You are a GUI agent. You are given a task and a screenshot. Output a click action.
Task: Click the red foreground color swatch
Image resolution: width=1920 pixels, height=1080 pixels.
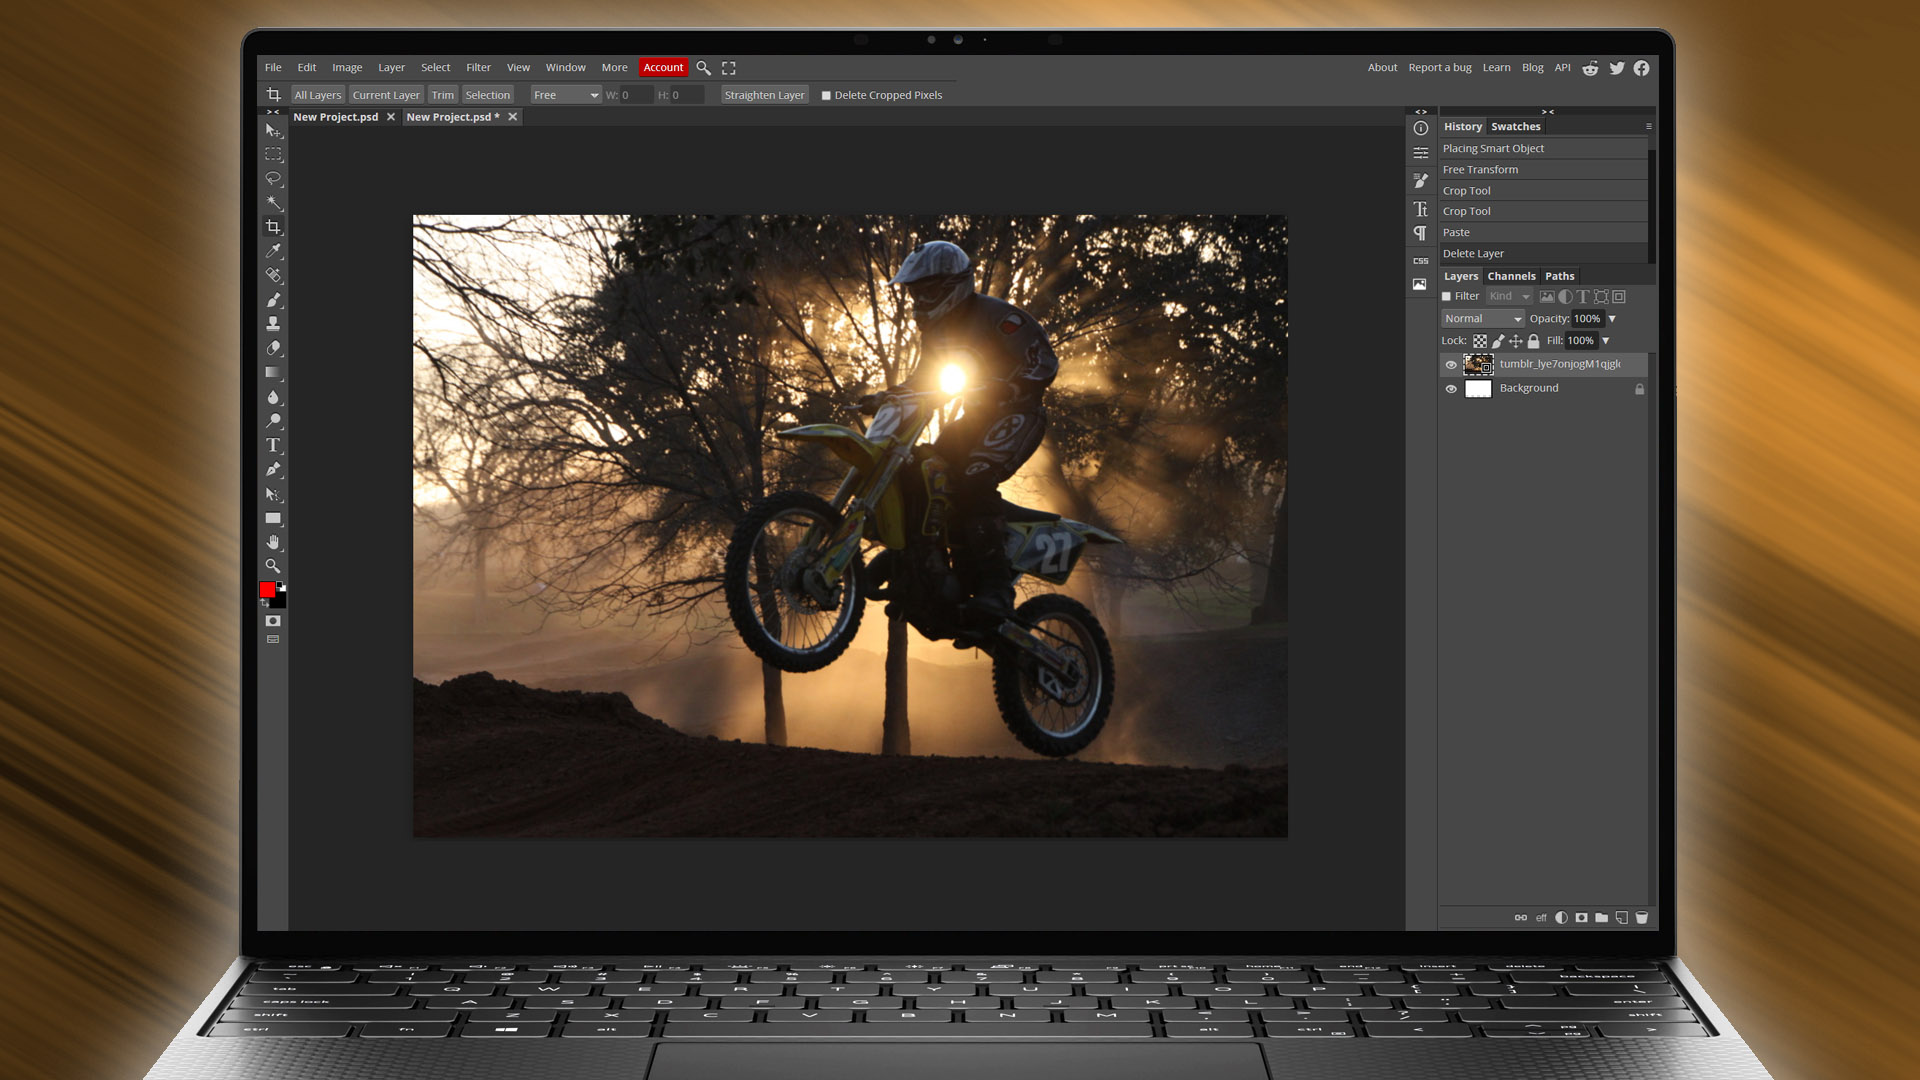[269, 591]
